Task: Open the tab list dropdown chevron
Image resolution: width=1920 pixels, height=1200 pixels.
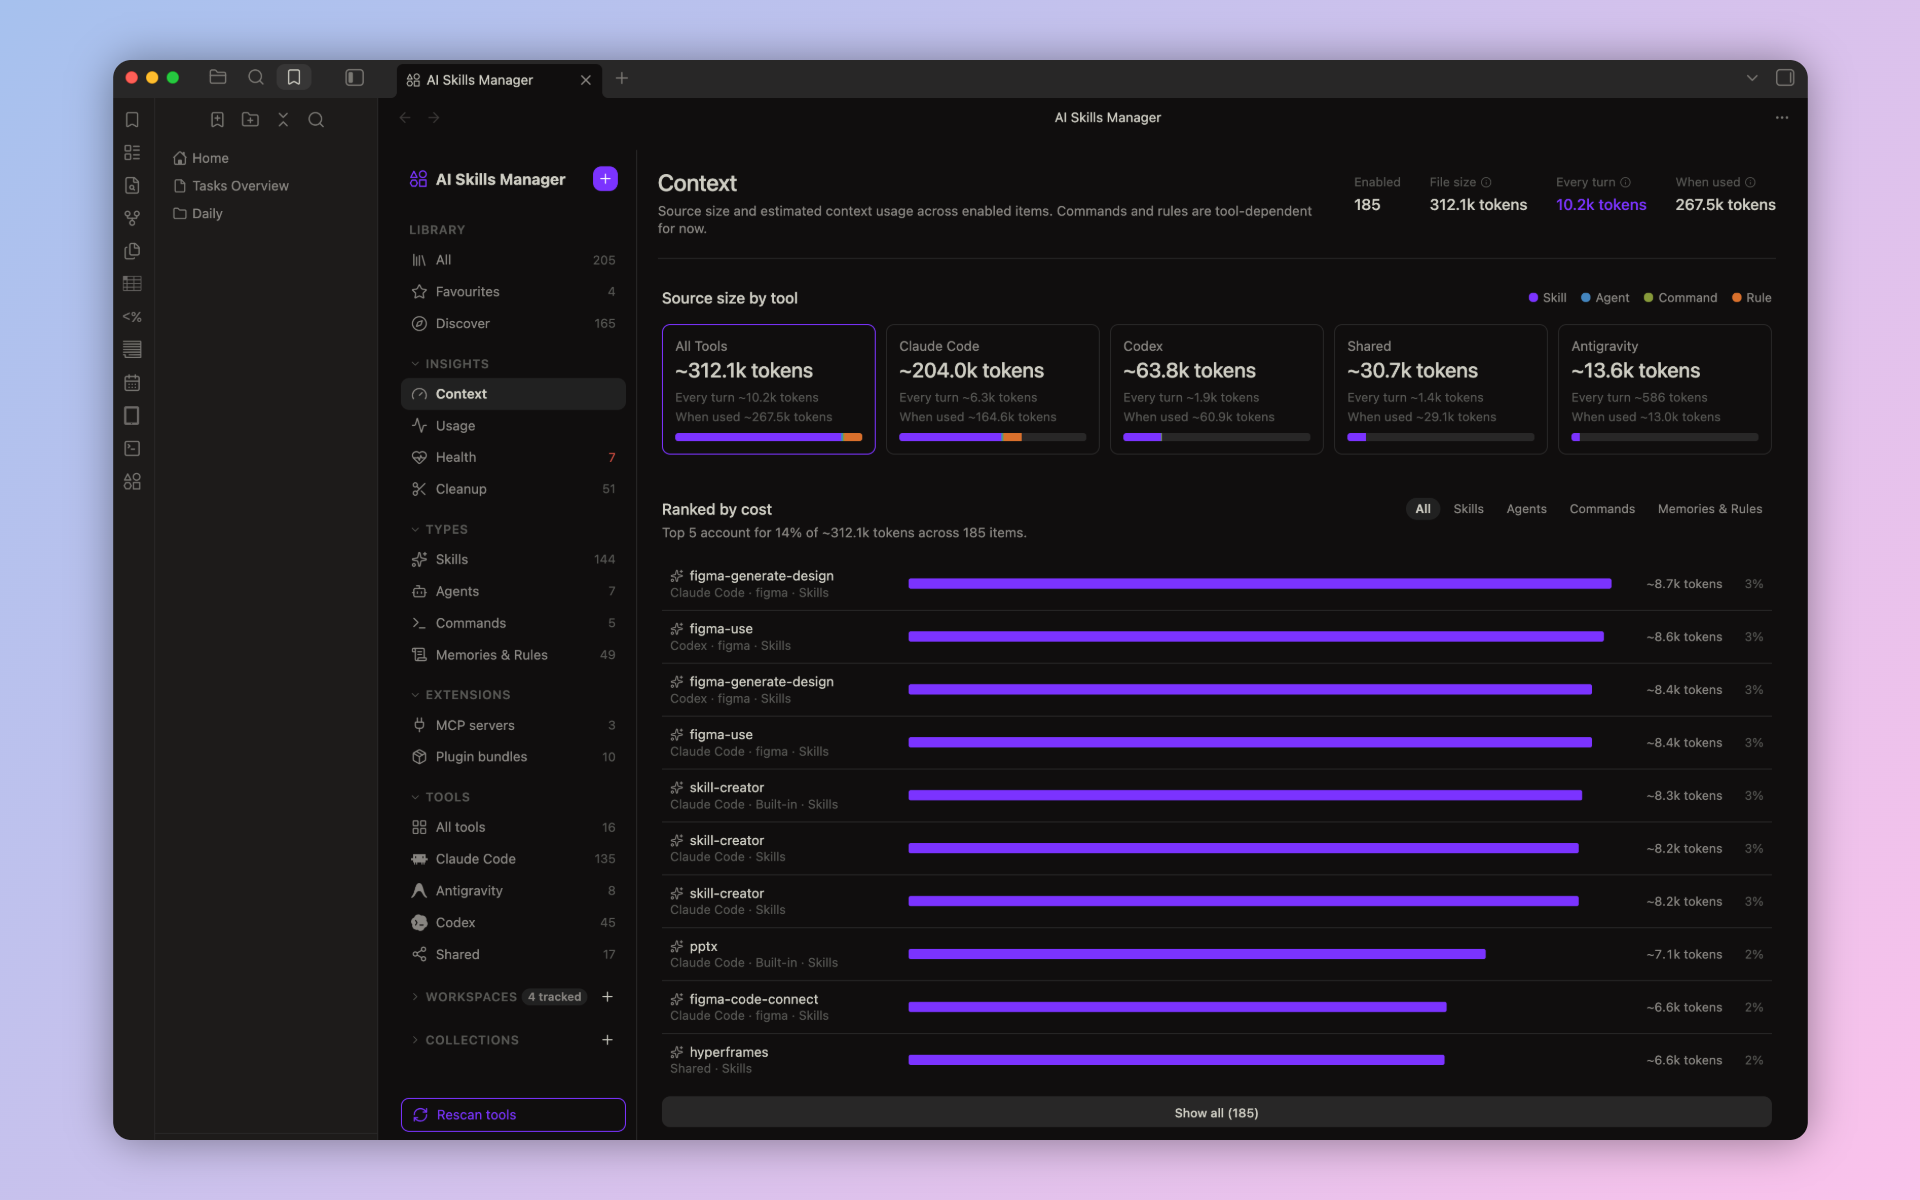Action: coord(1752,78)
